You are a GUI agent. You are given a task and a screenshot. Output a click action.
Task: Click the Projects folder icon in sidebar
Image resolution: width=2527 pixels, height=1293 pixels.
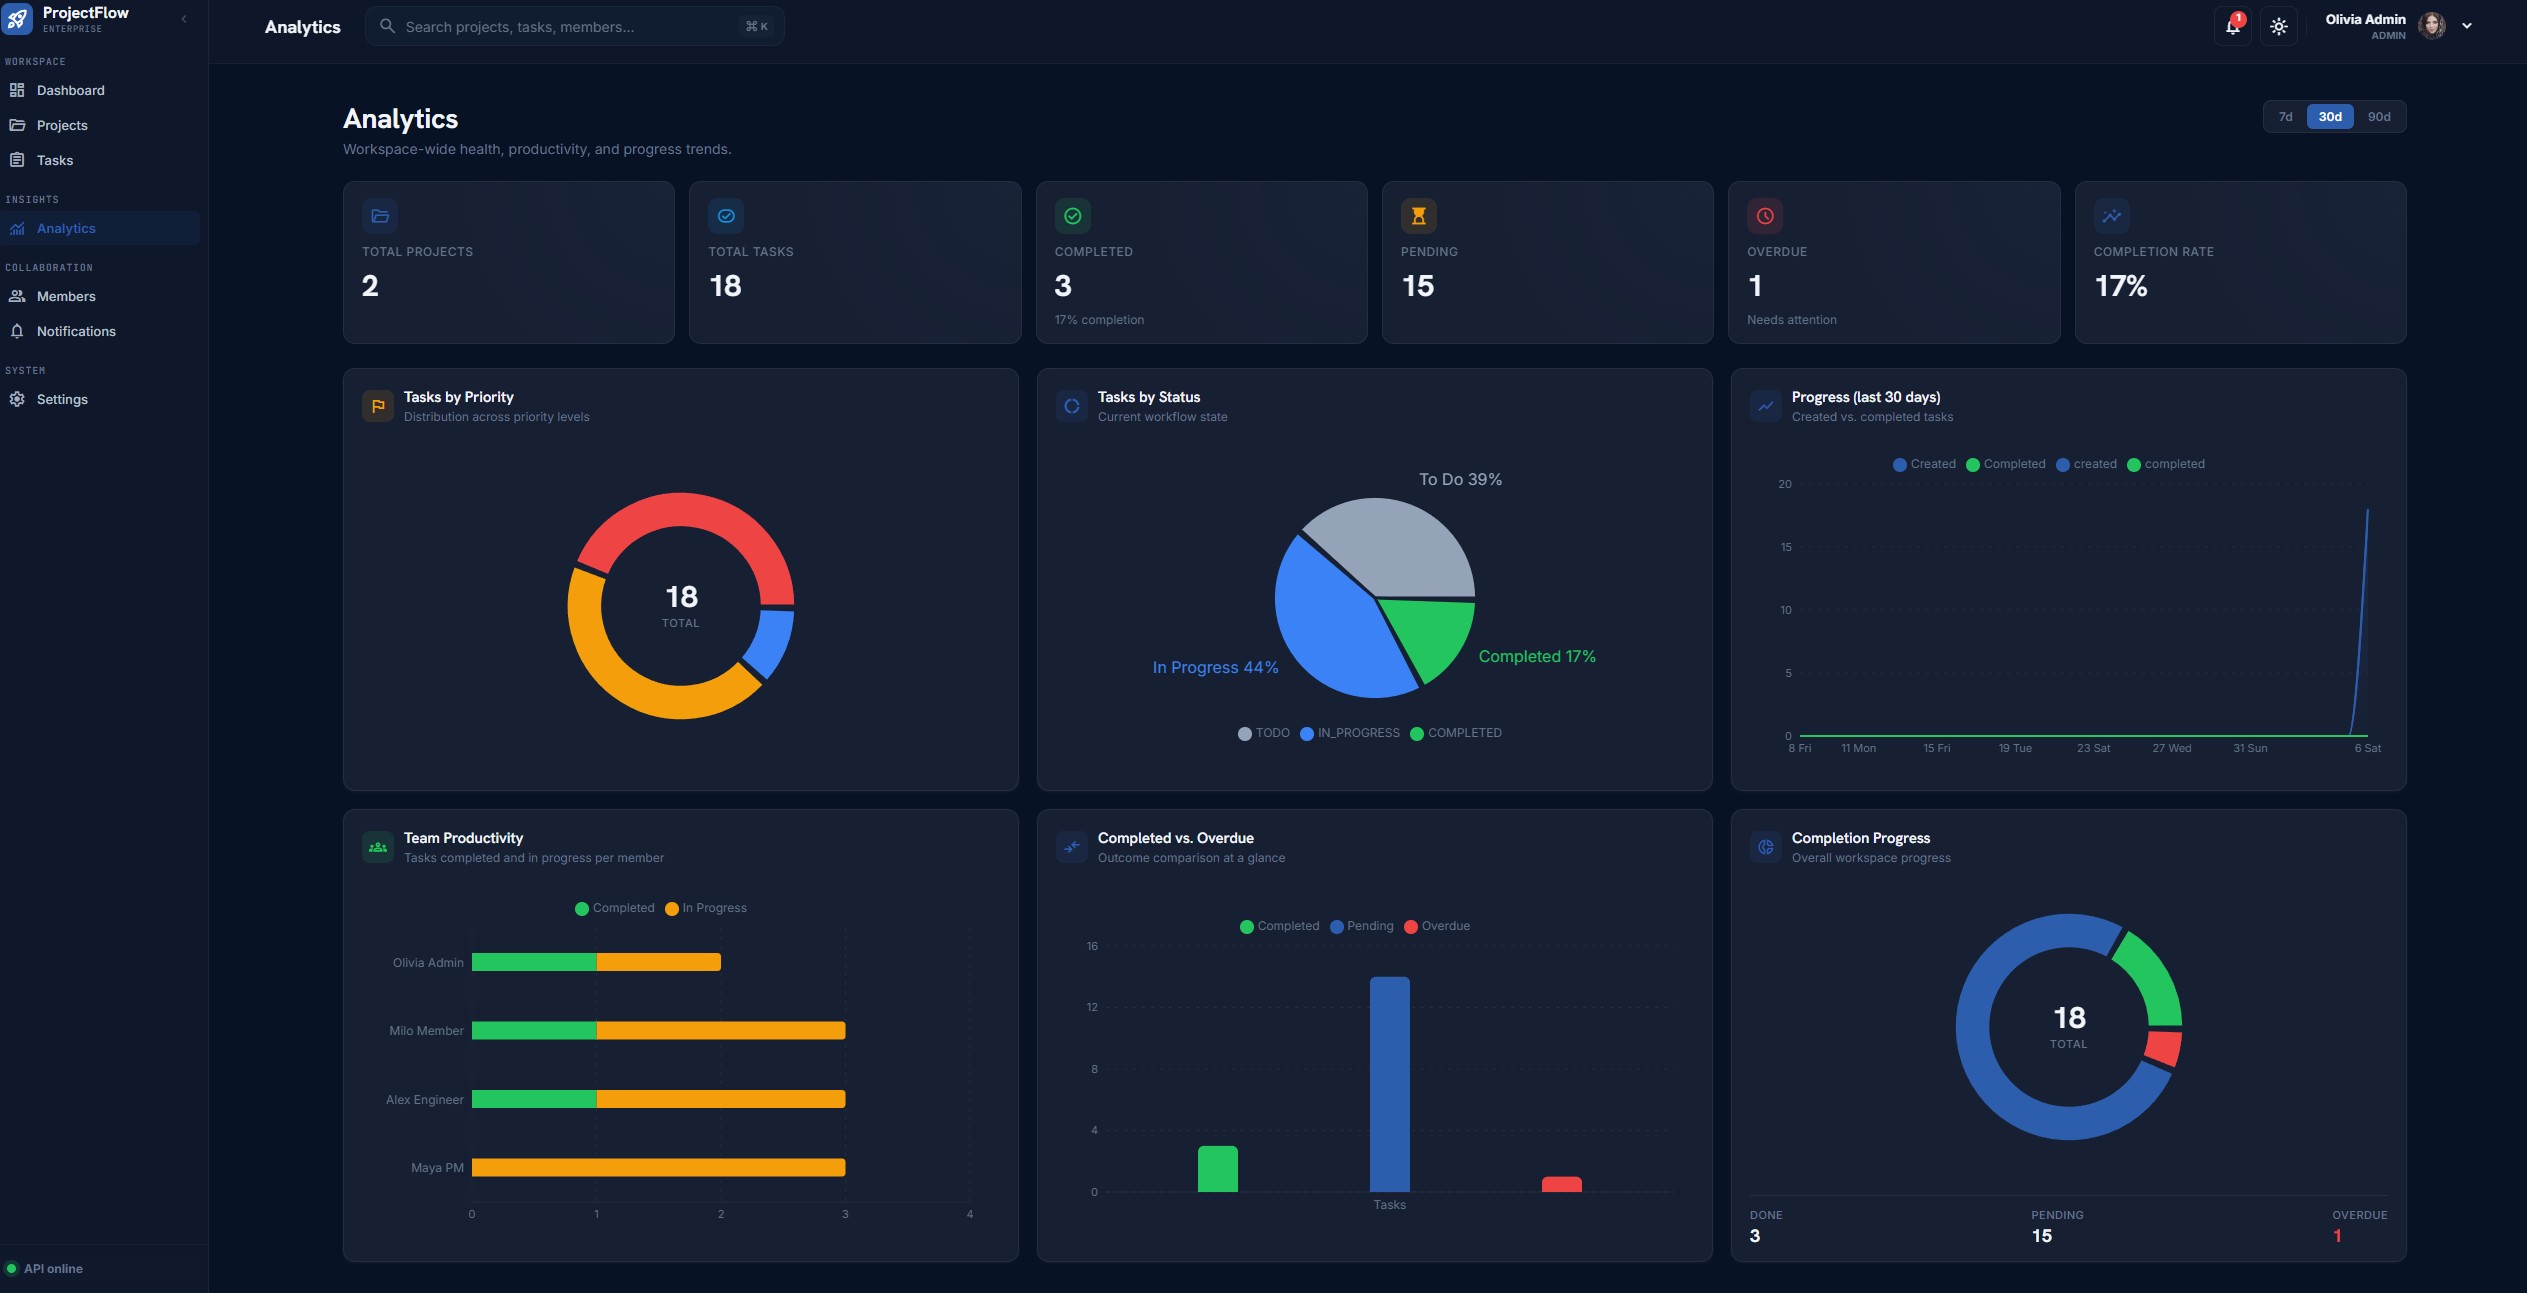(17, 125)
